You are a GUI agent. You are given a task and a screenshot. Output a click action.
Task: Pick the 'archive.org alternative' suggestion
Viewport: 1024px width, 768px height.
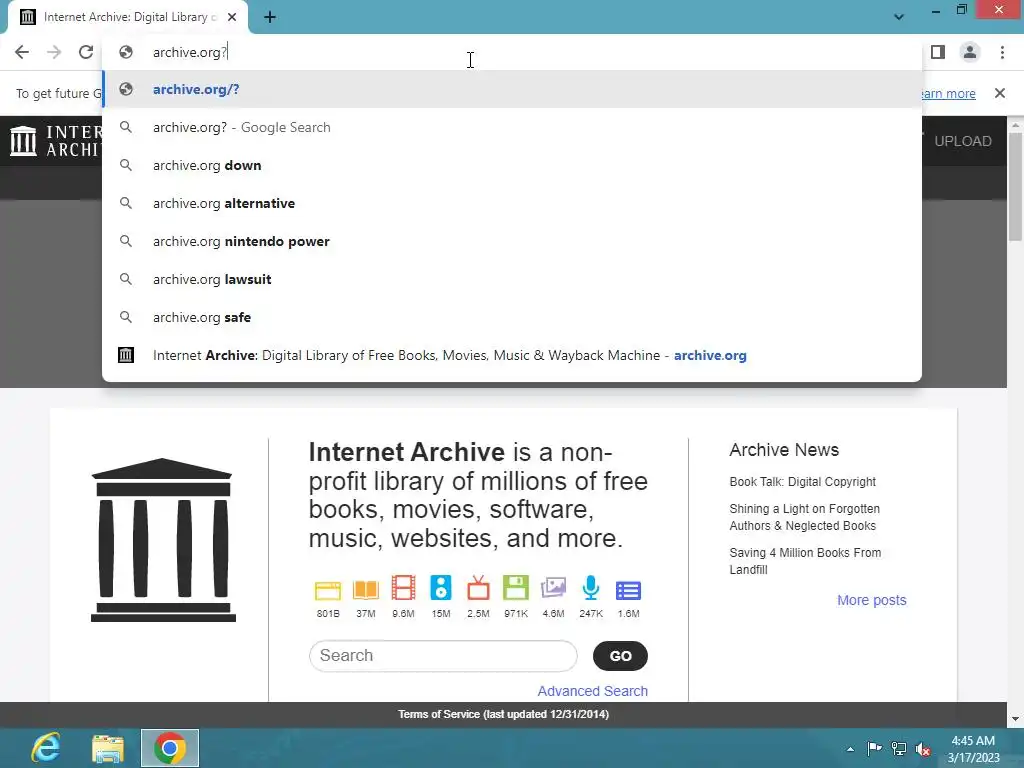point(512,203)
